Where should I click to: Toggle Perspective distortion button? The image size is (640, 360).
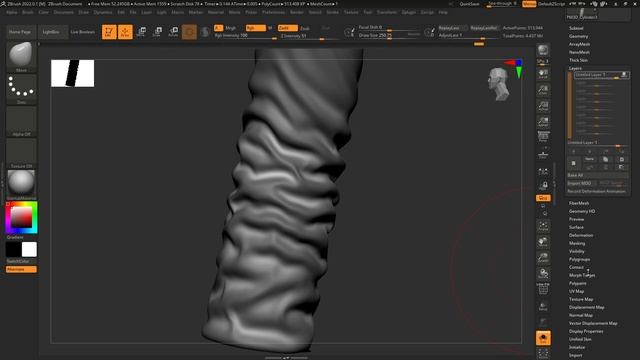[543, 137]
